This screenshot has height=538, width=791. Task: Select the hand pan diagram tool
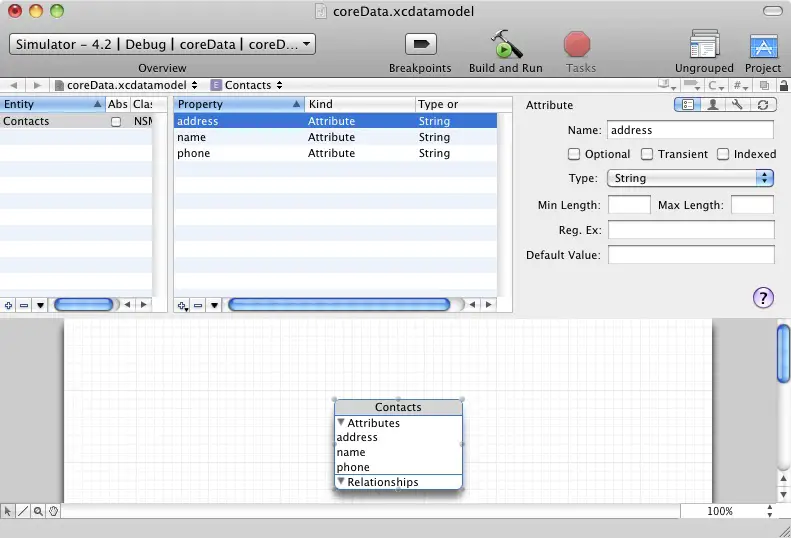[53, 511]
